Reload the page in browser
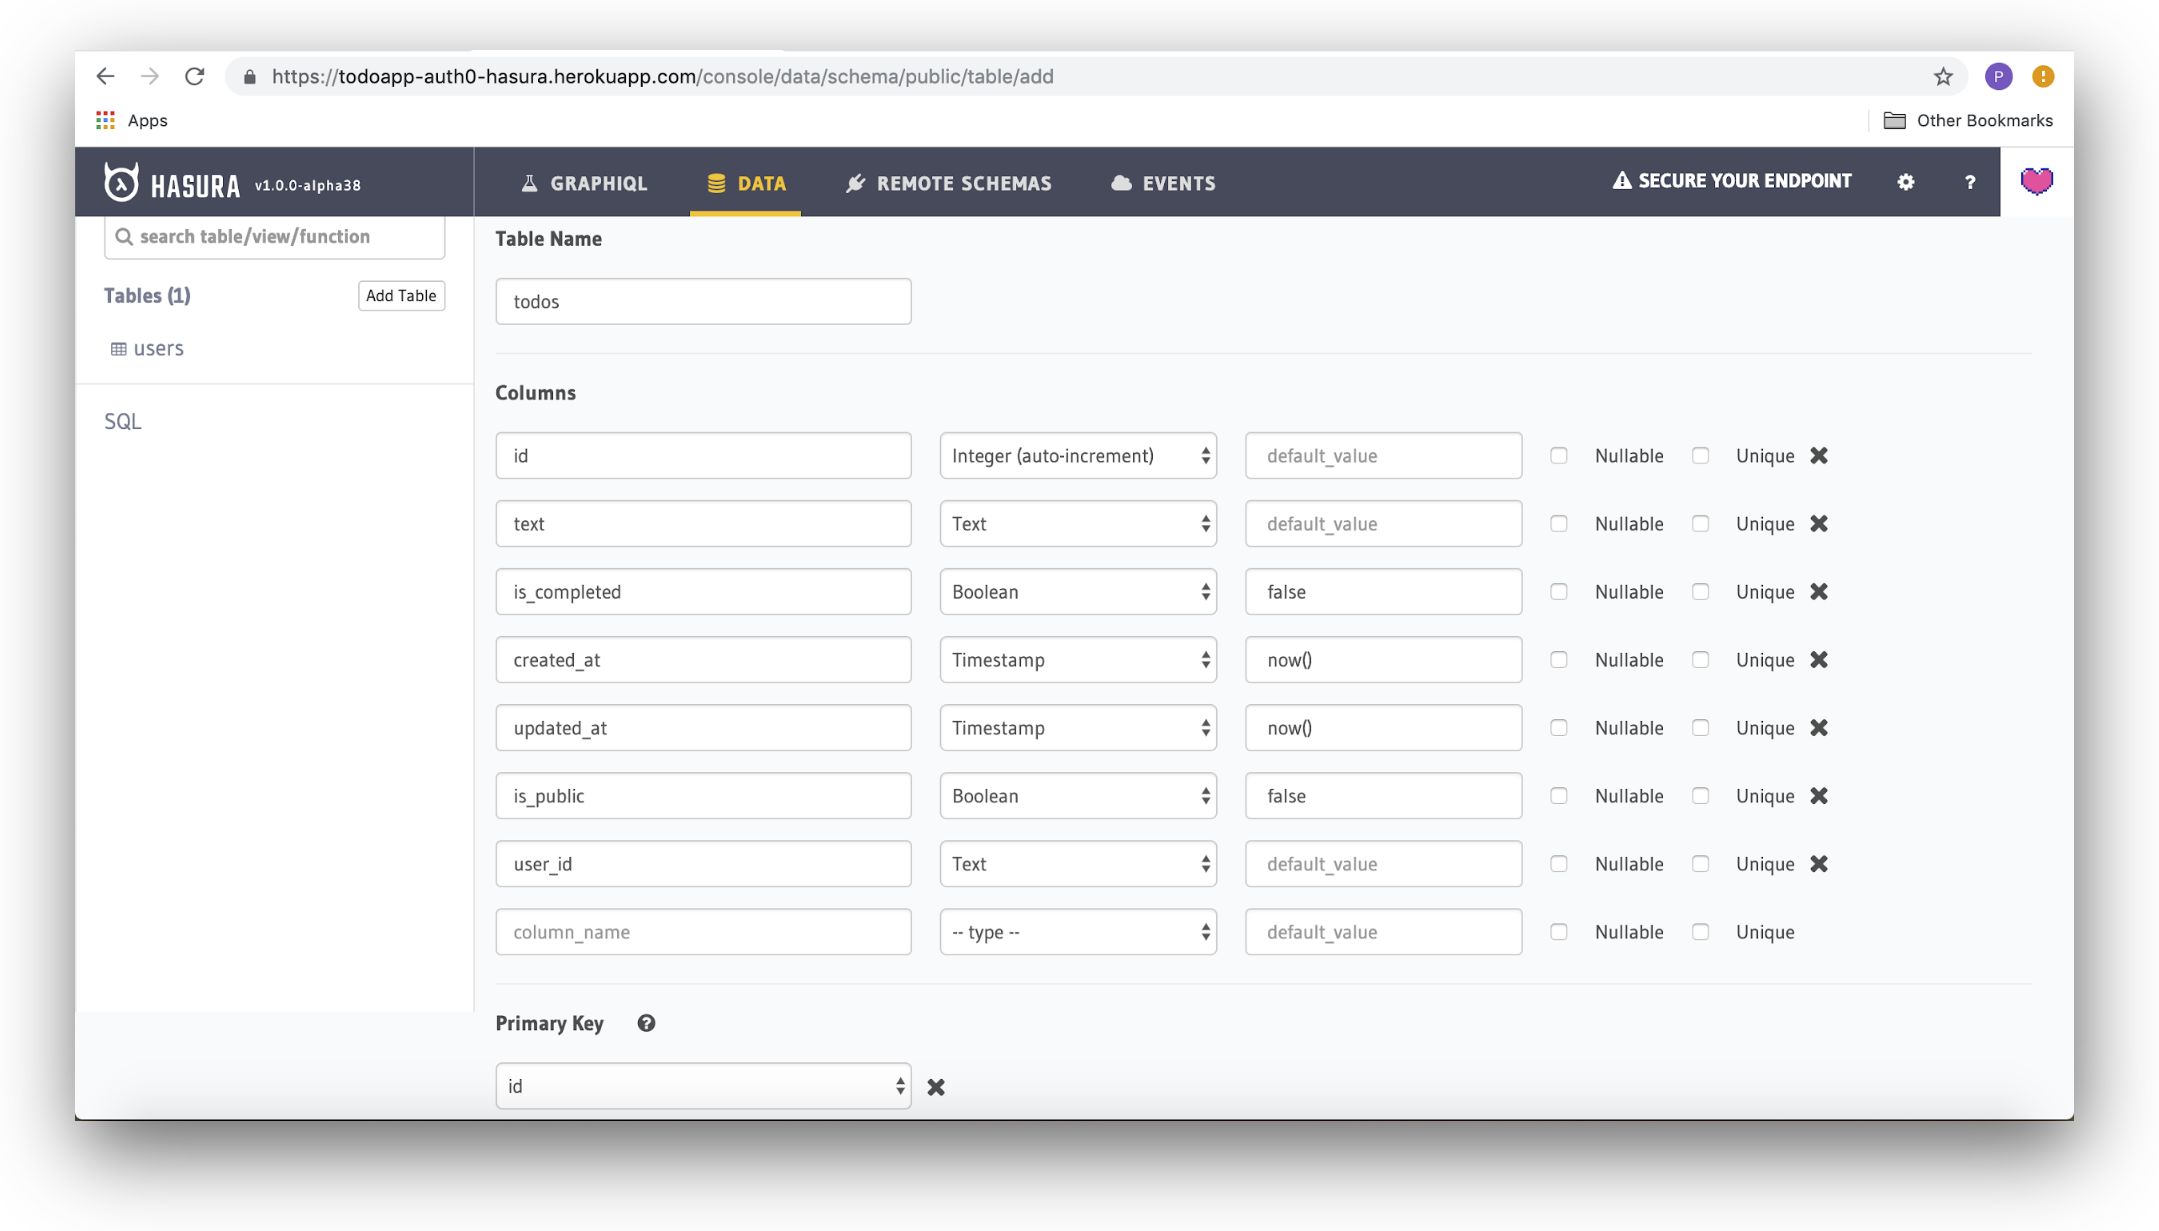 point(195,76)
